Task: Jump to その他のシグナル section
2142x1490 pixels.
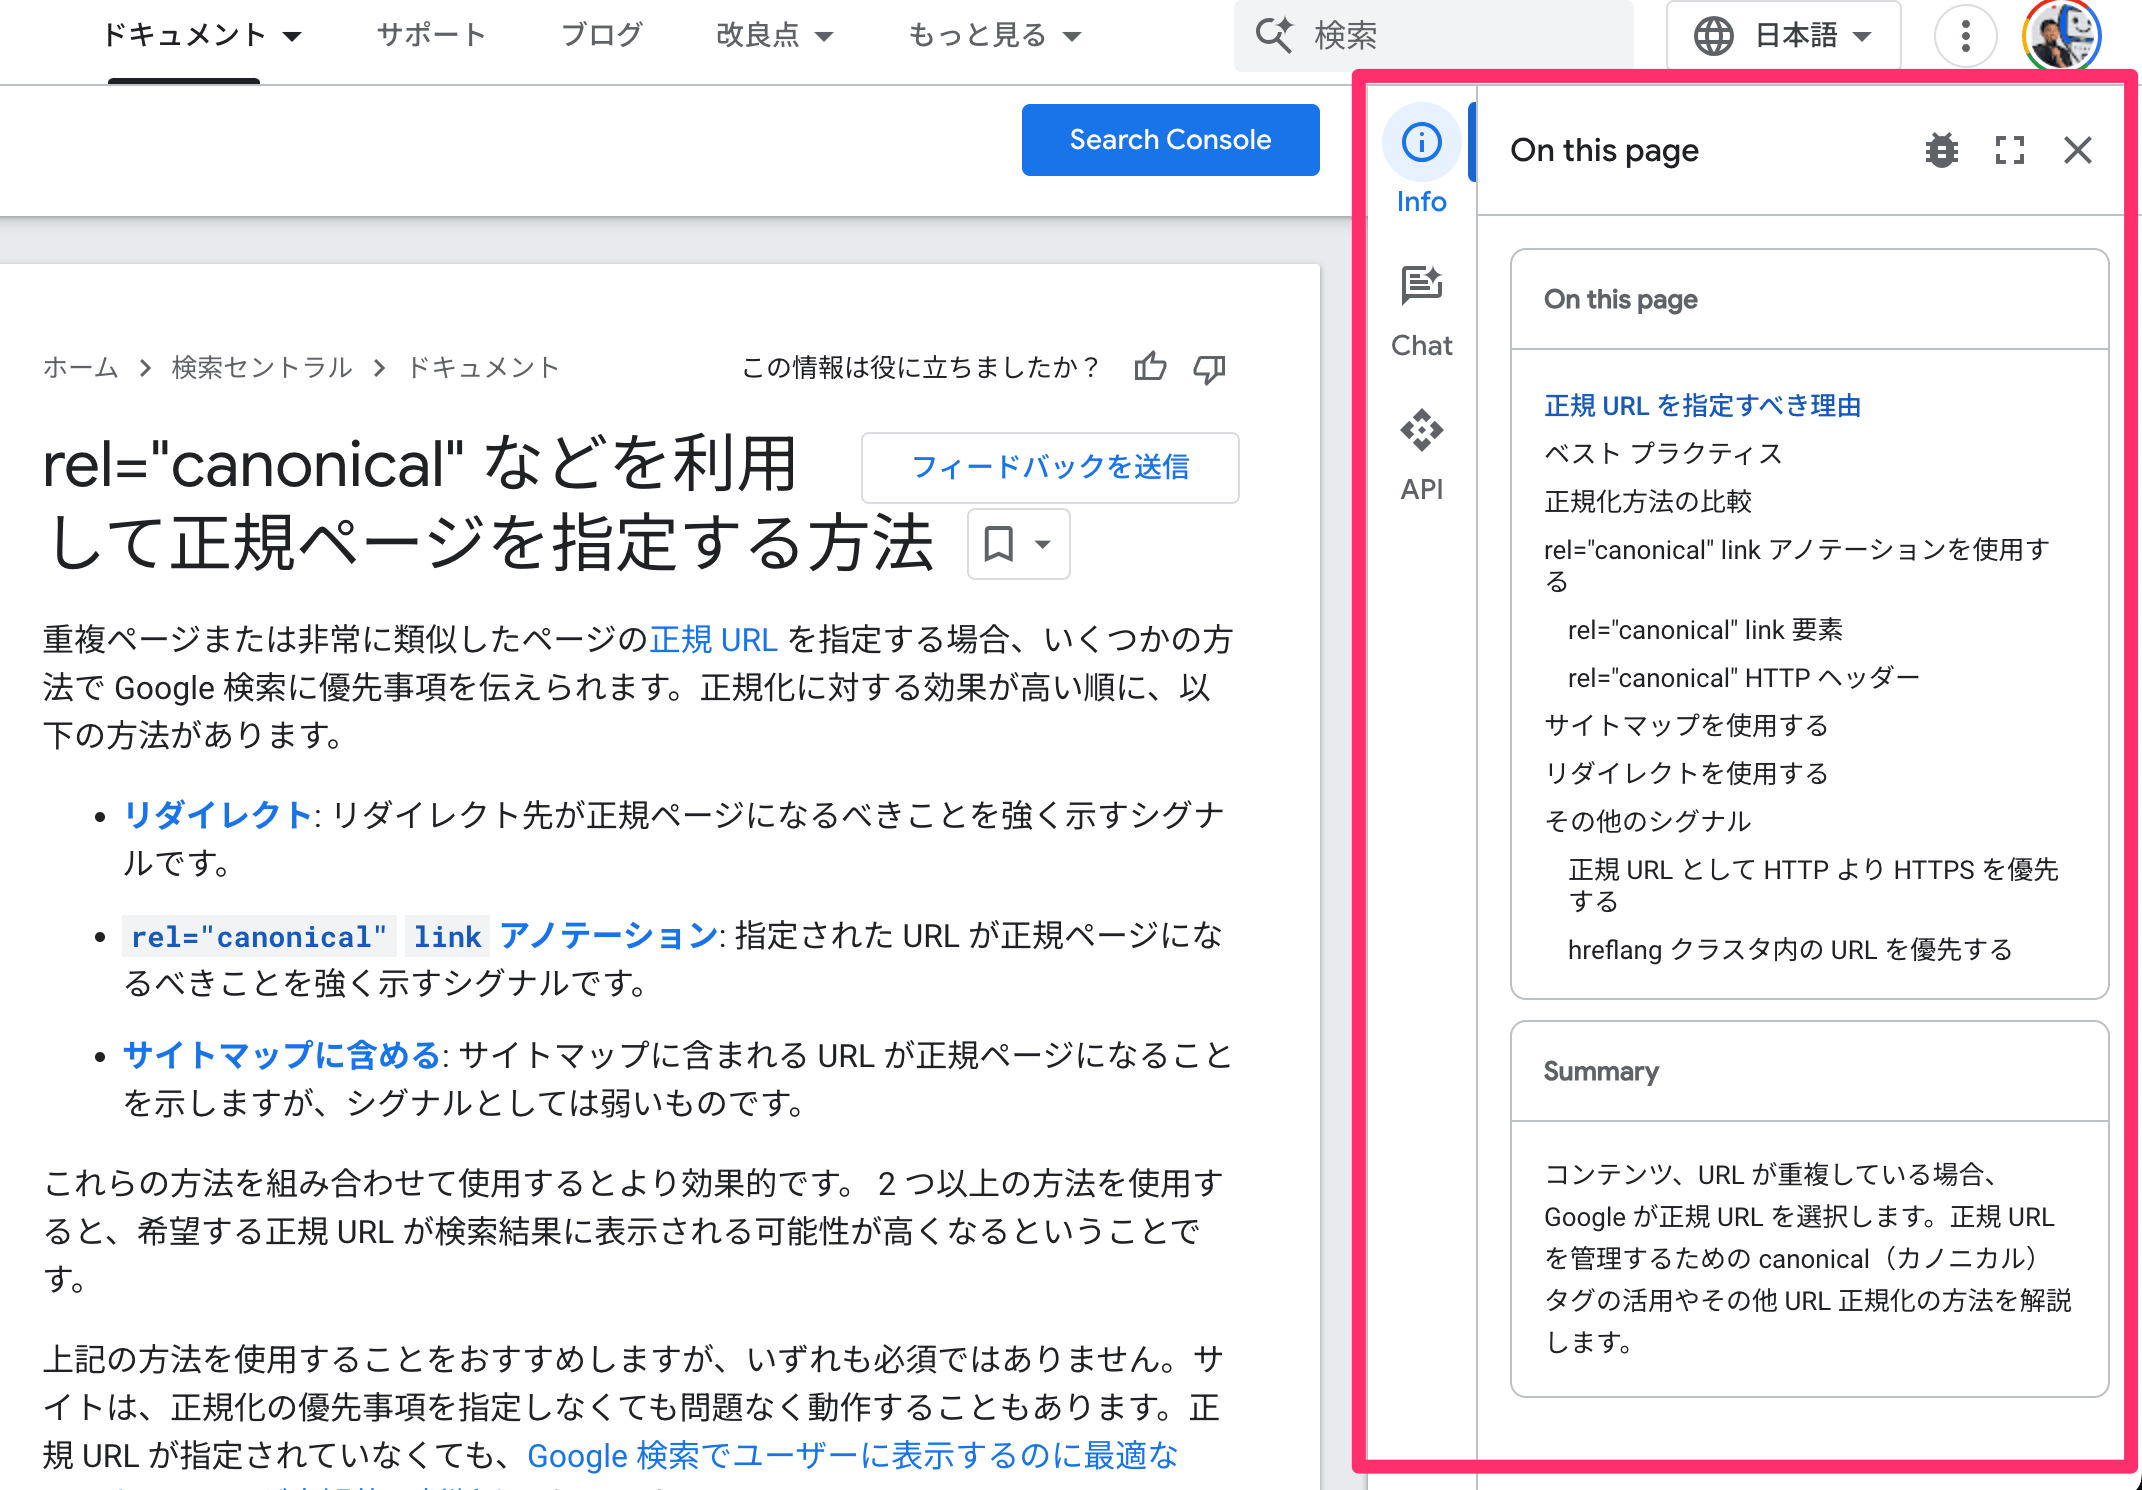Action: [1648, 822]
